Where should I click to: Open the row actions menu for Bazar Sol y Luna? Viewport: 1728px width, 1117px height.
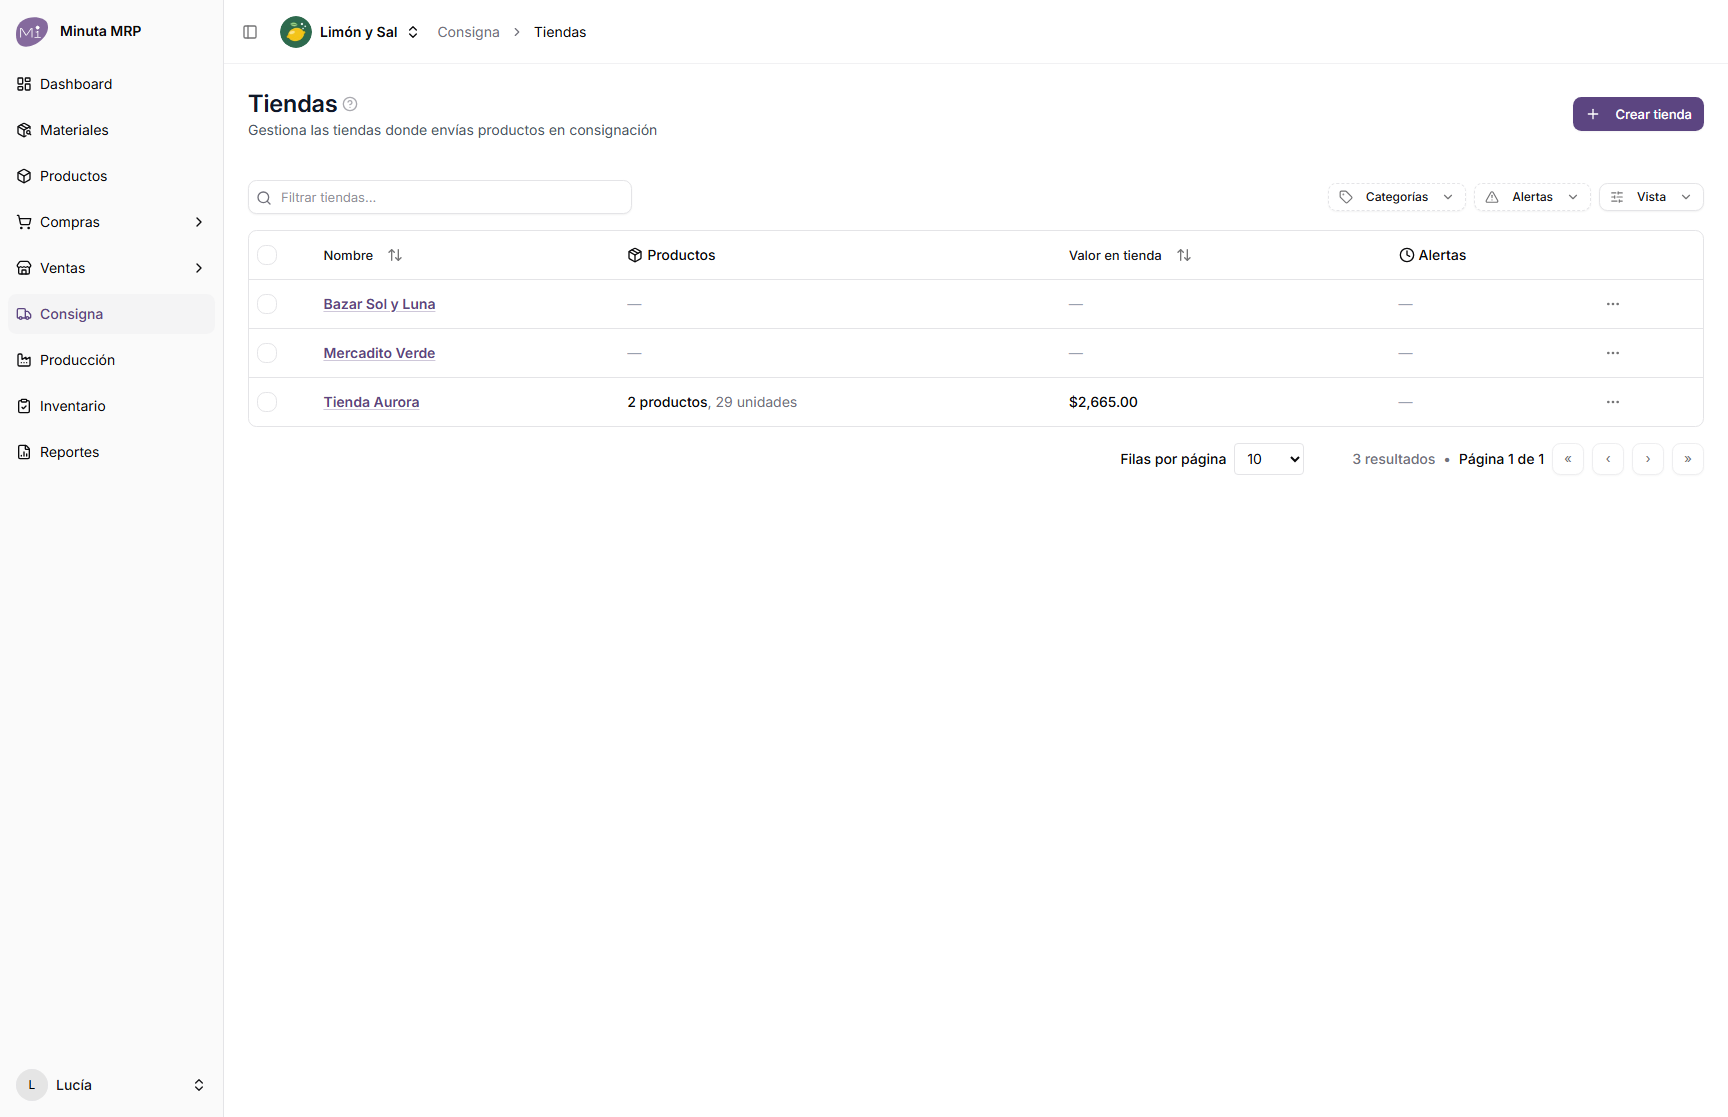point(1613,304)
